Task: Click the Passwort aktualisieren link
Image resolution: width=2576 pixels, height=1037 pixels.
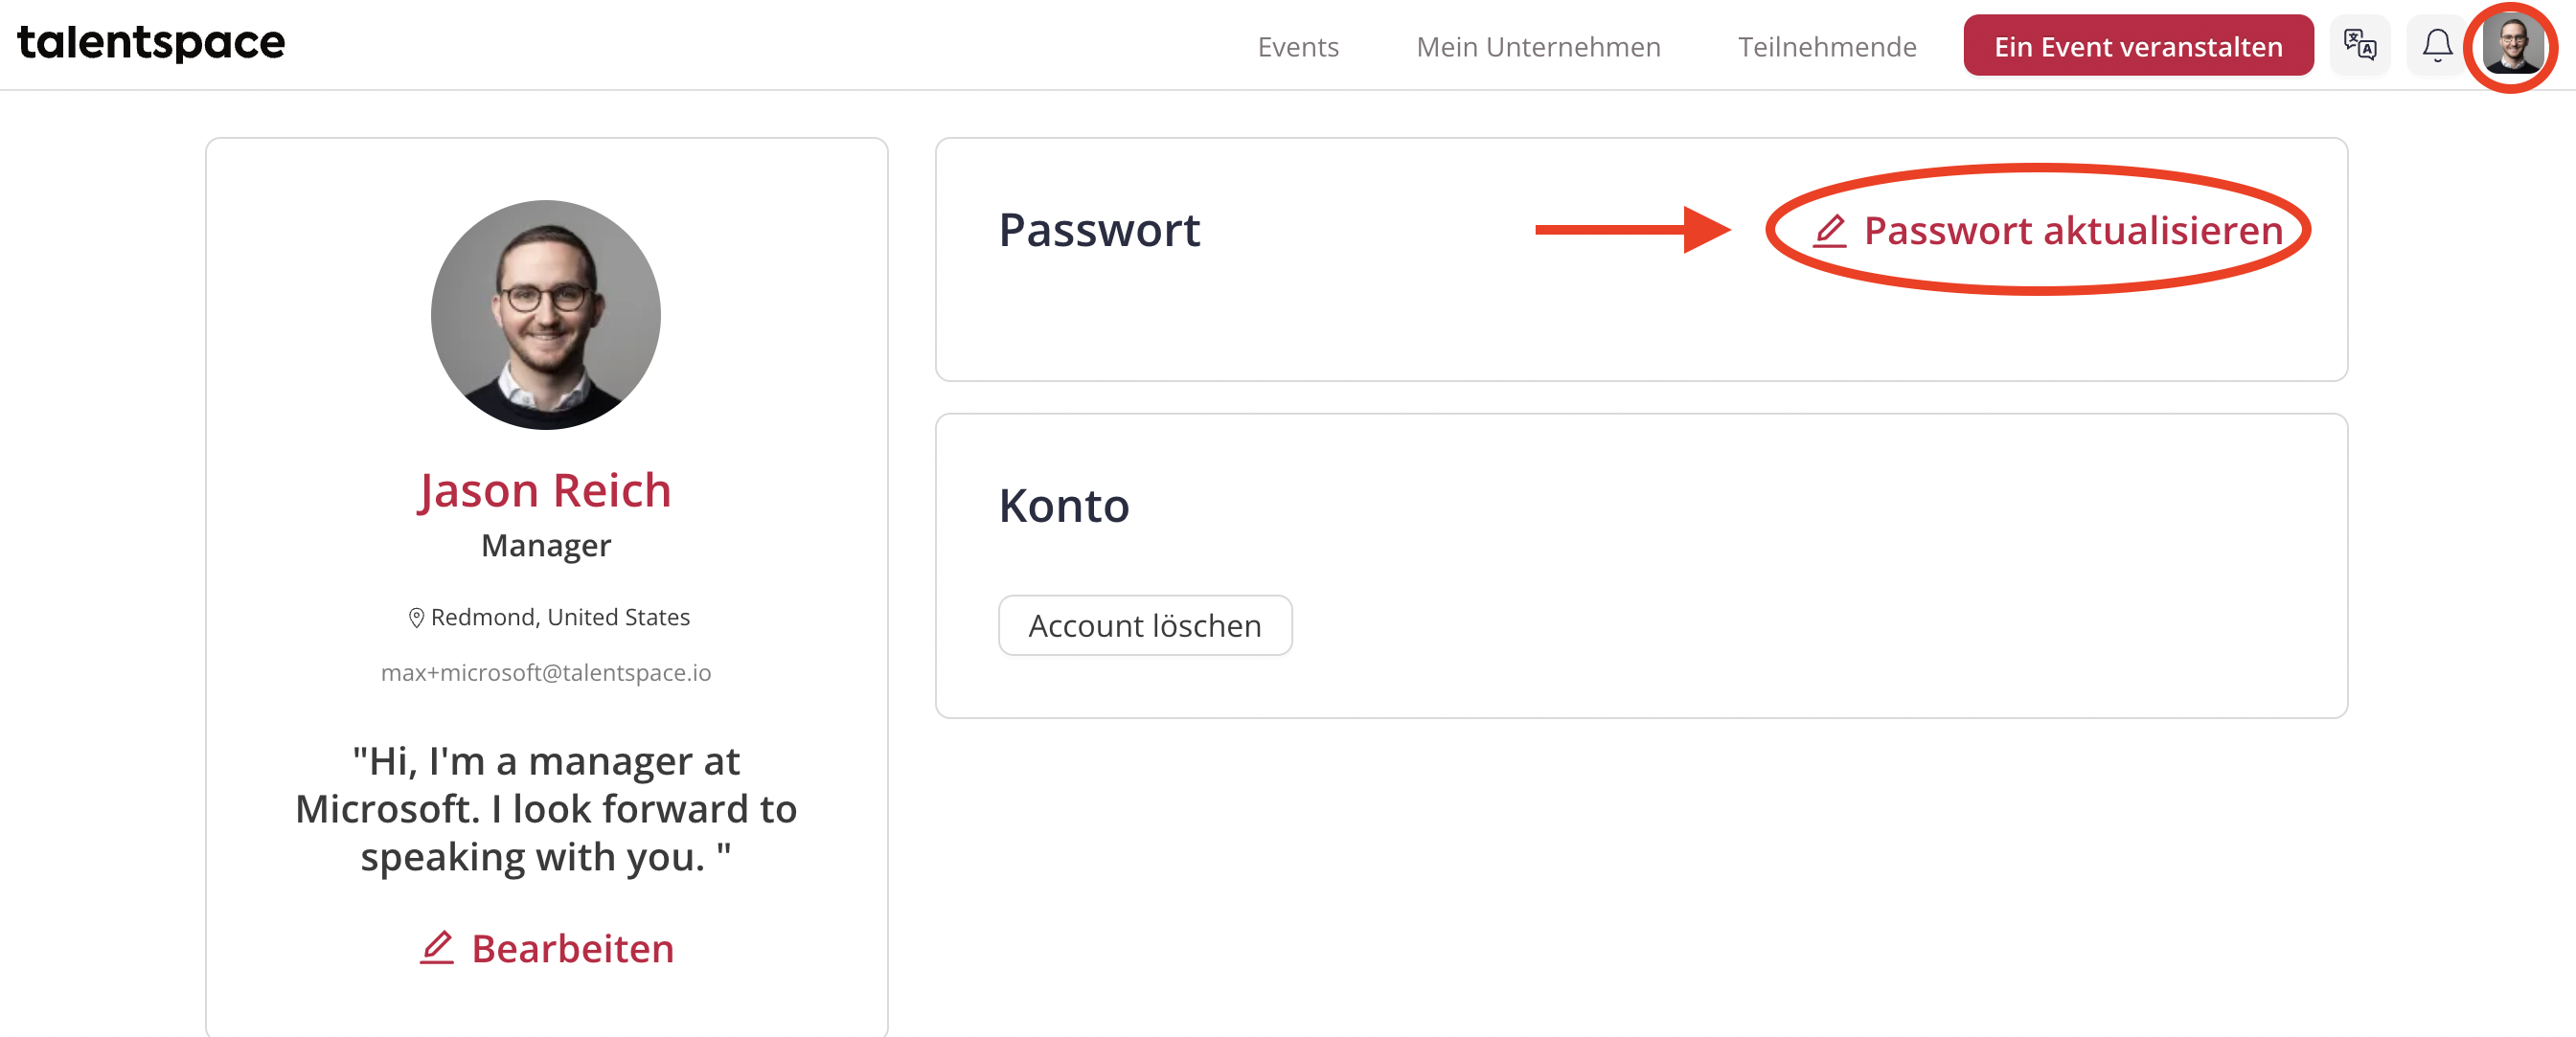Action: click(x=2048, y=231)
